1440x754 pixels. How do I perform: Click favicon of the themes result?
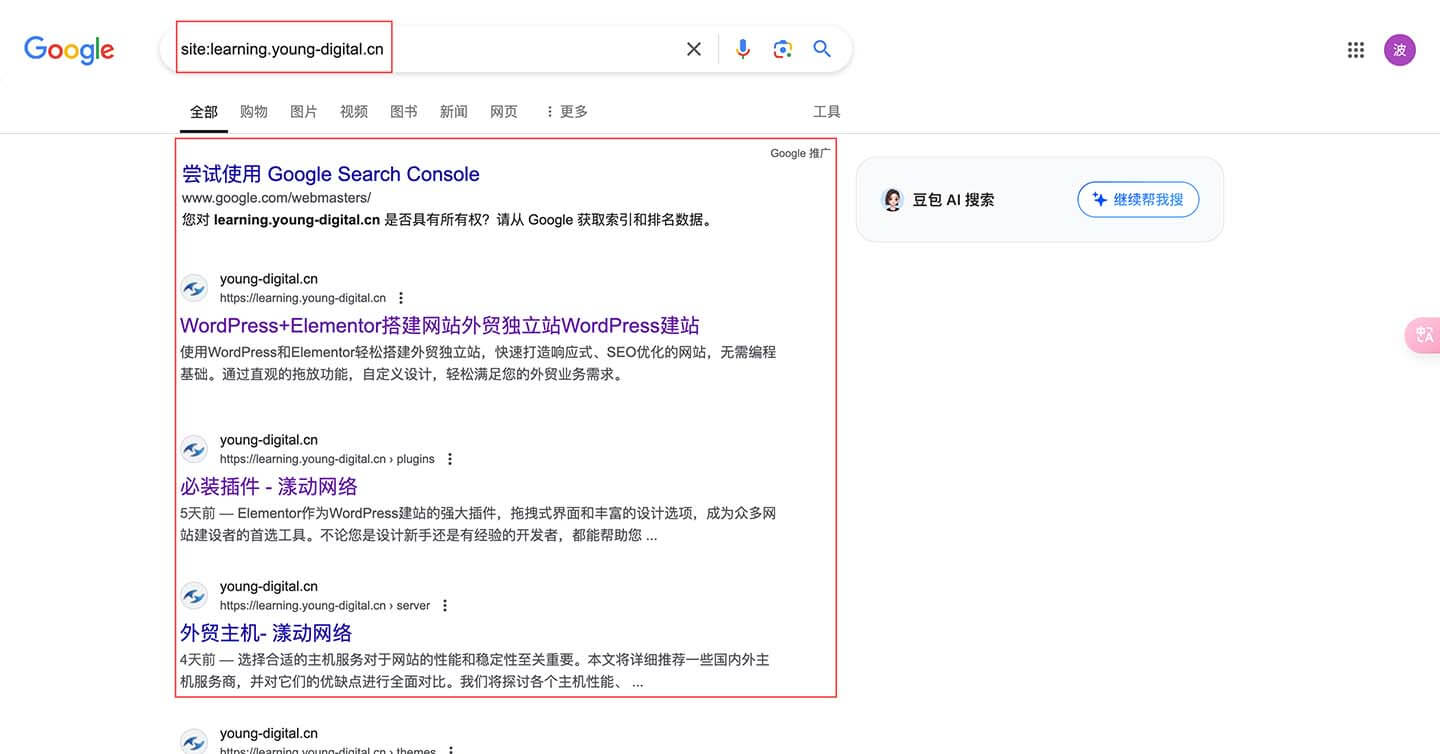[x=194, y=742]
